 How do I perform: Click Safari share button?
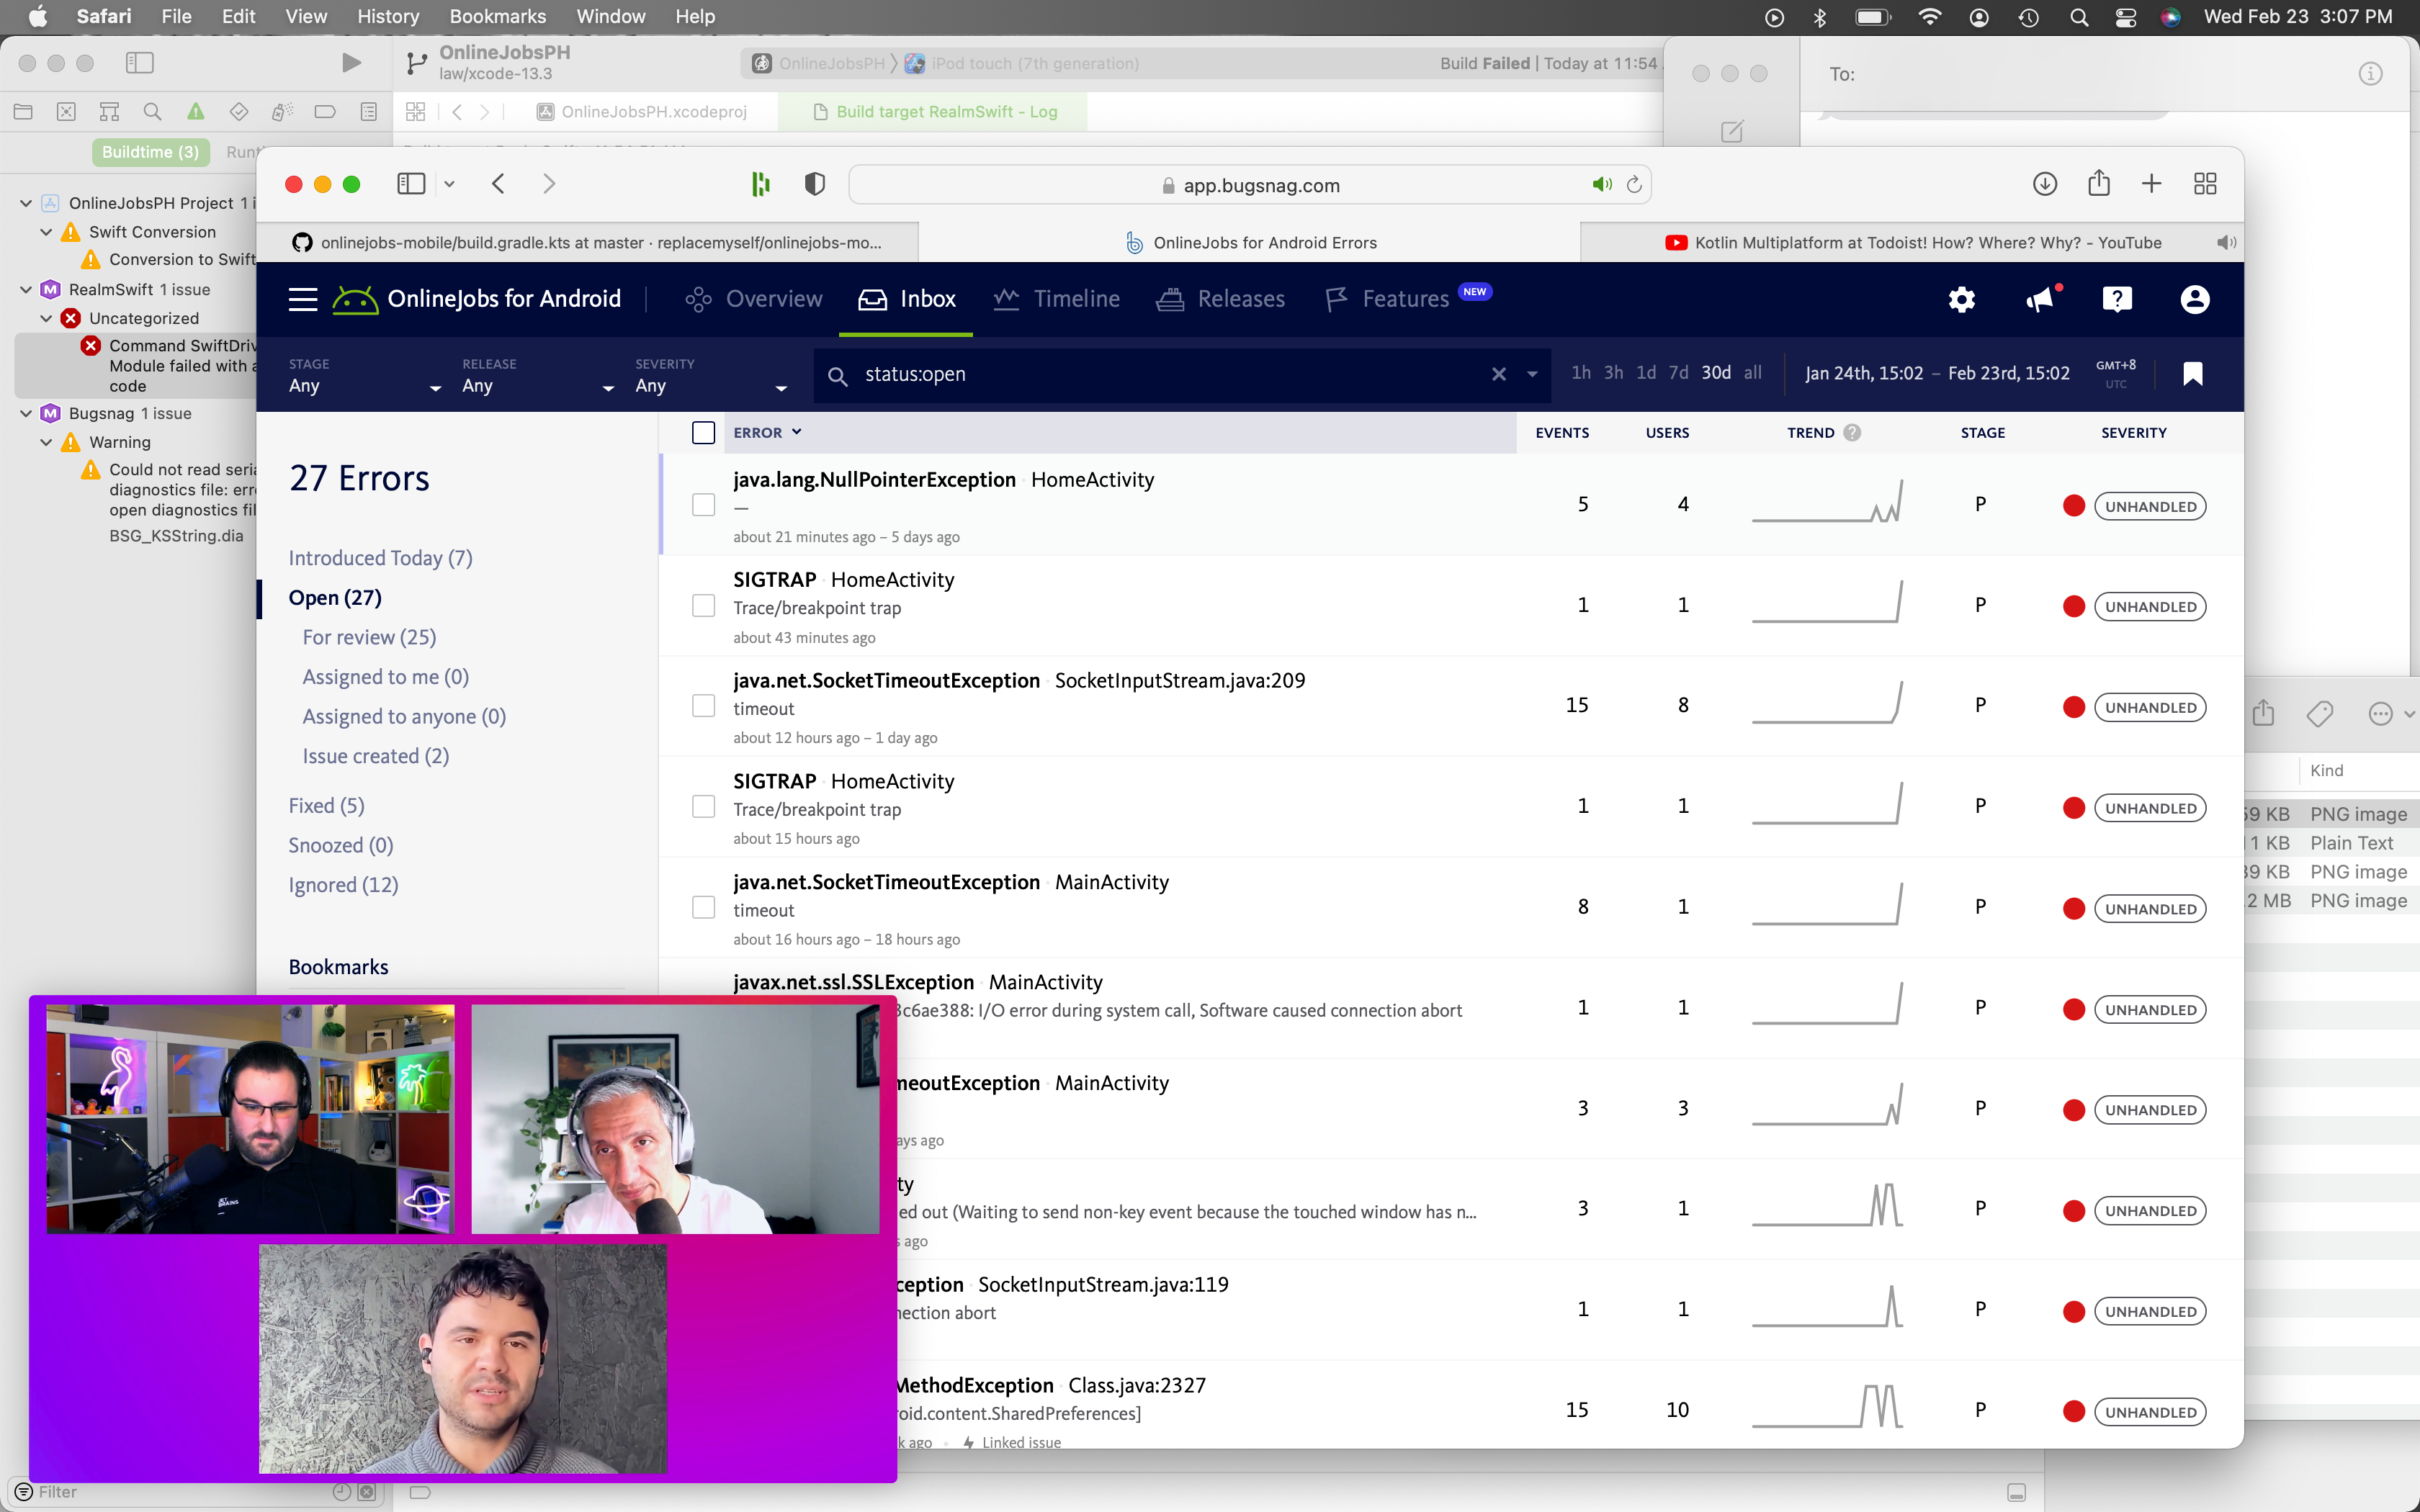[2098, 183]
